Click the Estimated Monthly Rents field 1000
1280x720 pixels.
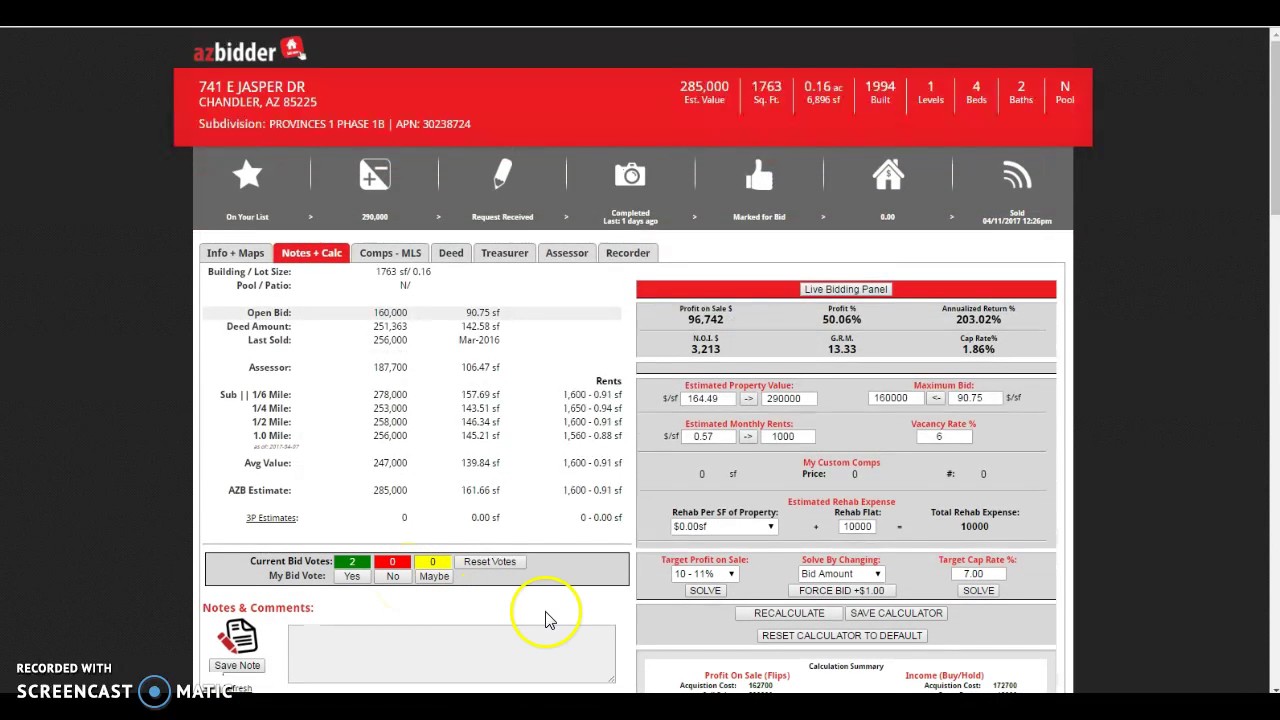(x=790, y=436)
